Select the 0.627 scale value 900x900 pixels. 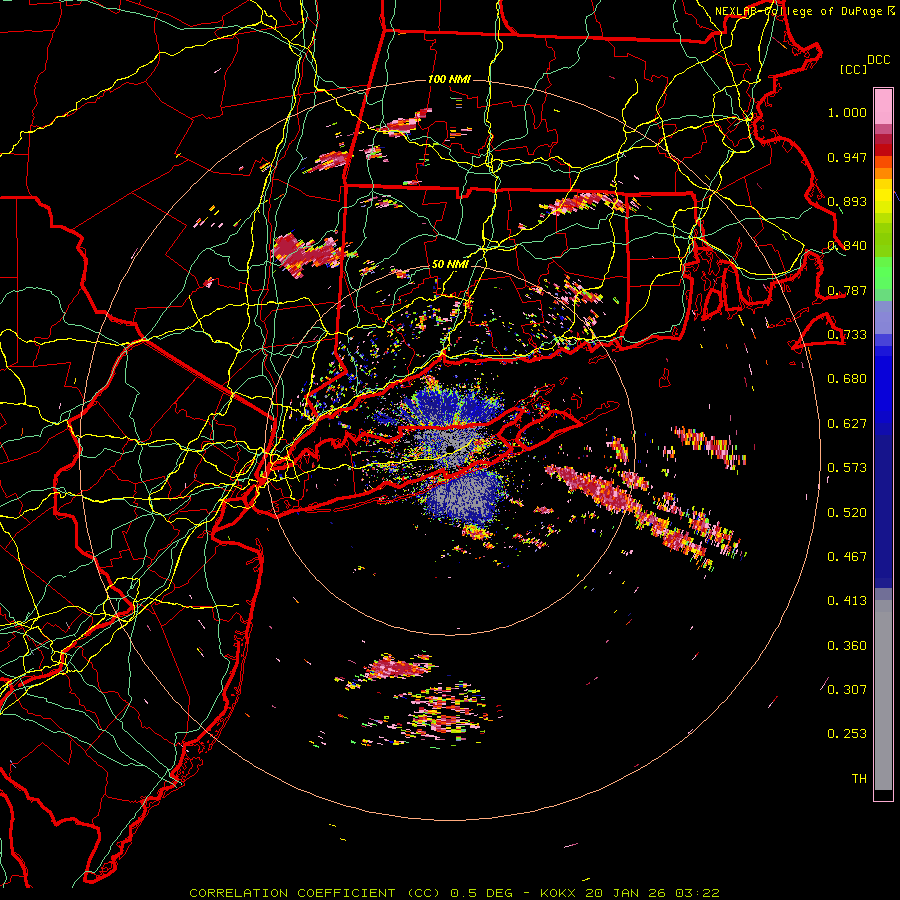(x=847, y=424)
